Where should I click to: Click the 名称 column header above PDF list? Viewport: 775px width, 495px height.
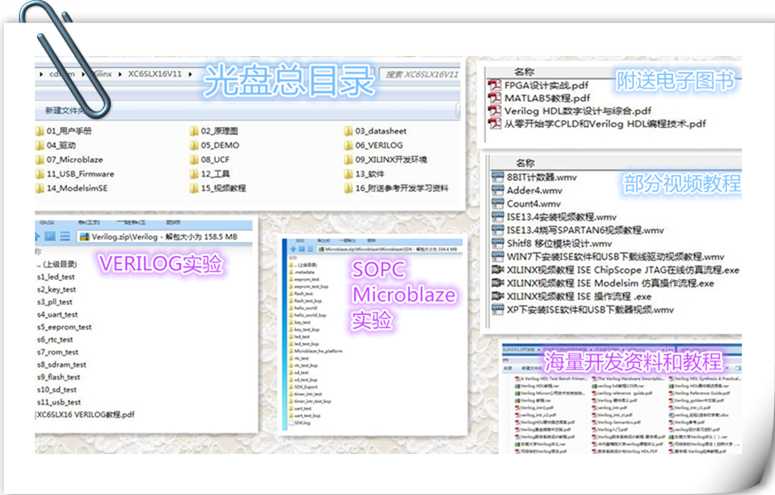[x=524, y=72]
